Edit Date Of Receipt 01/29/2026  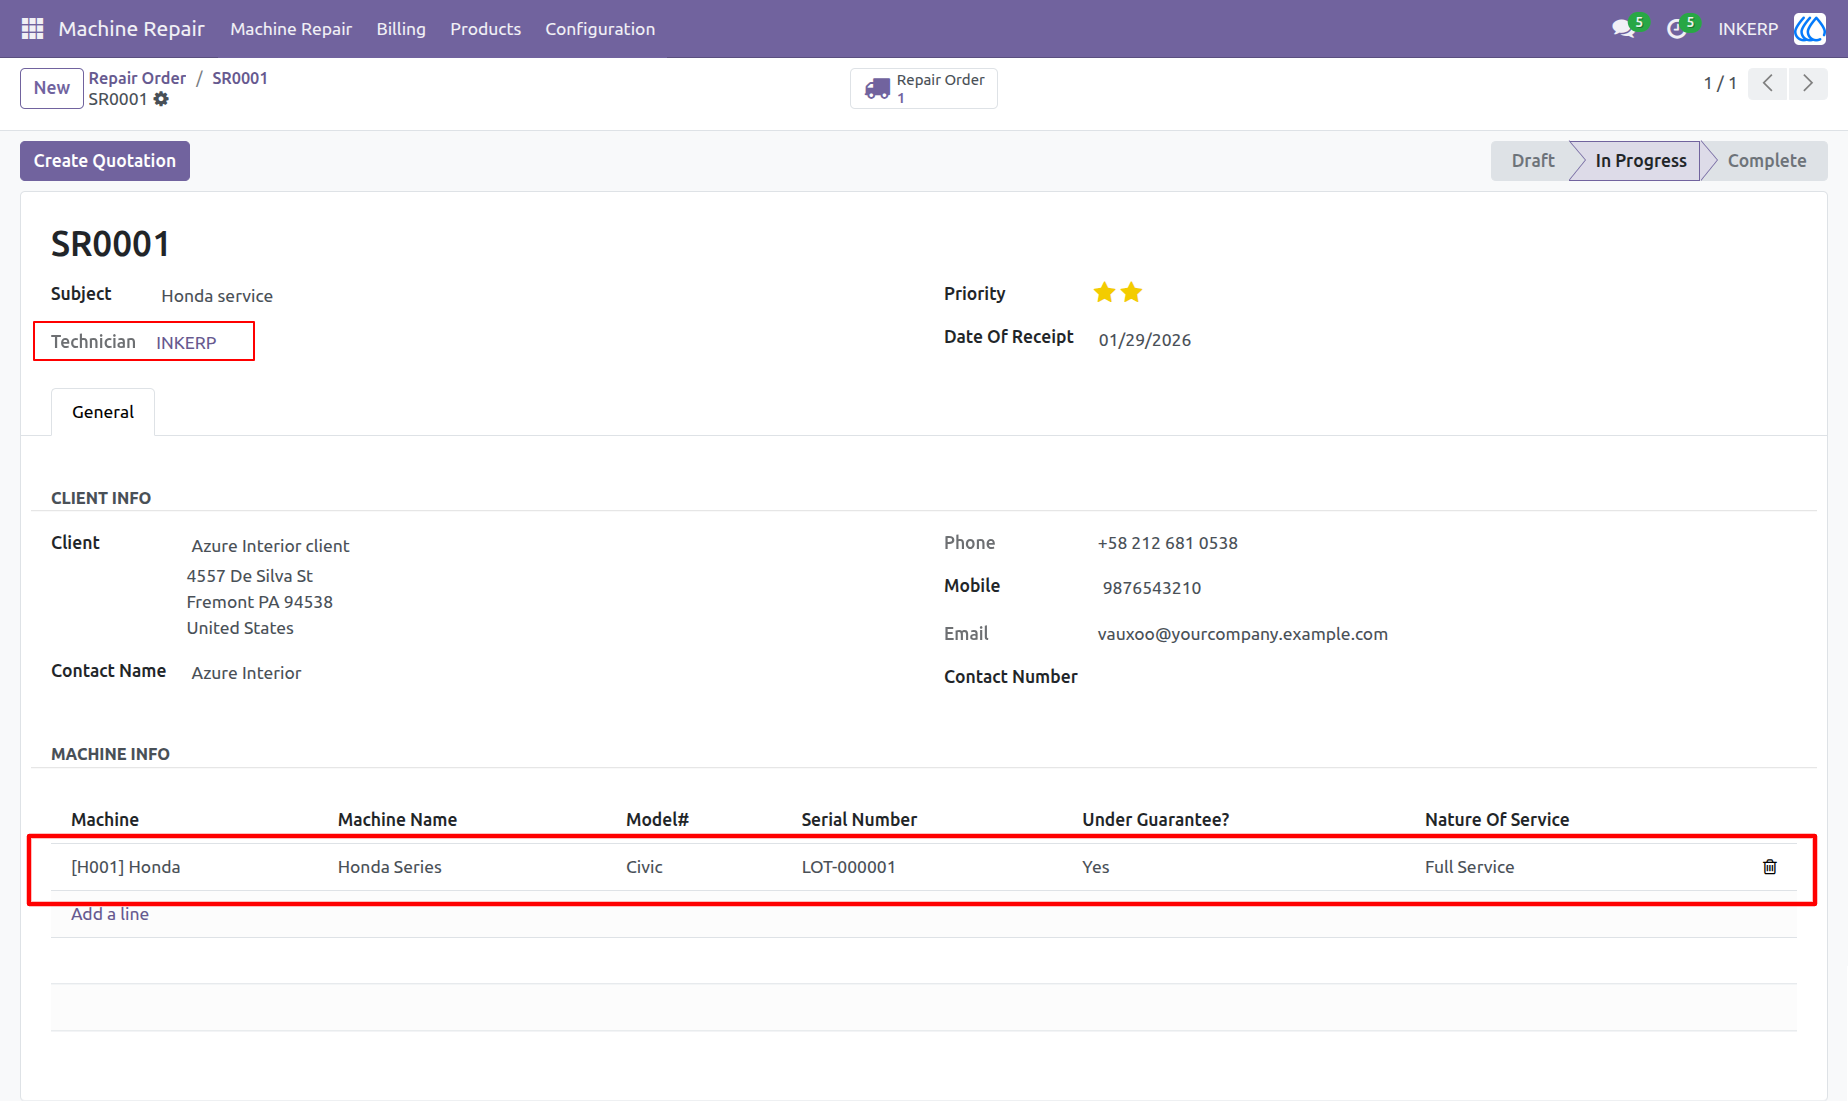1145,340
